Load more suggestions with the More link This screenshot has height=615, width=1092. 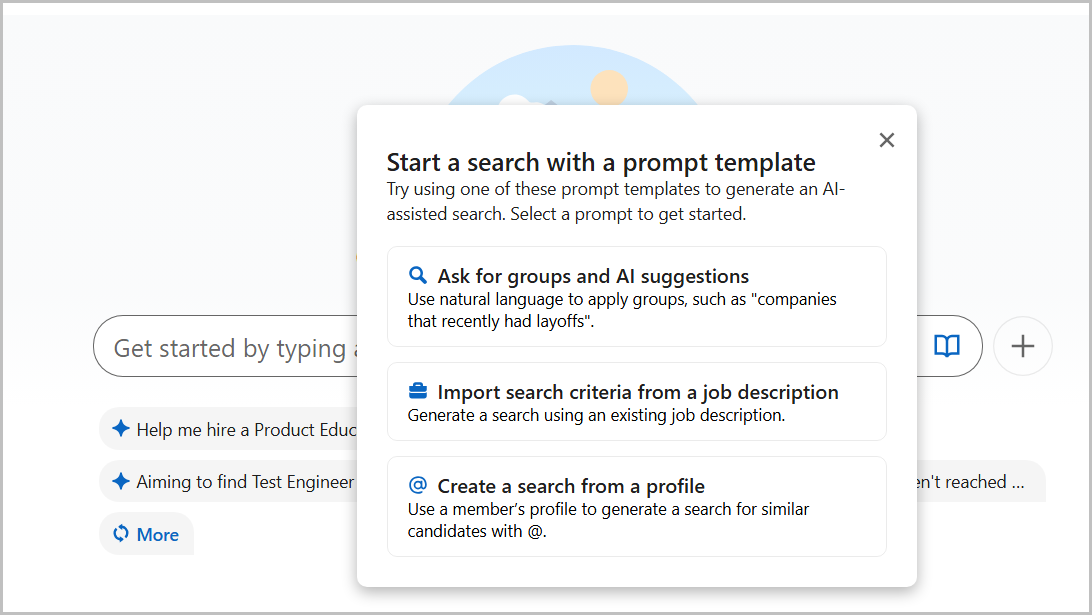[146, 534]
